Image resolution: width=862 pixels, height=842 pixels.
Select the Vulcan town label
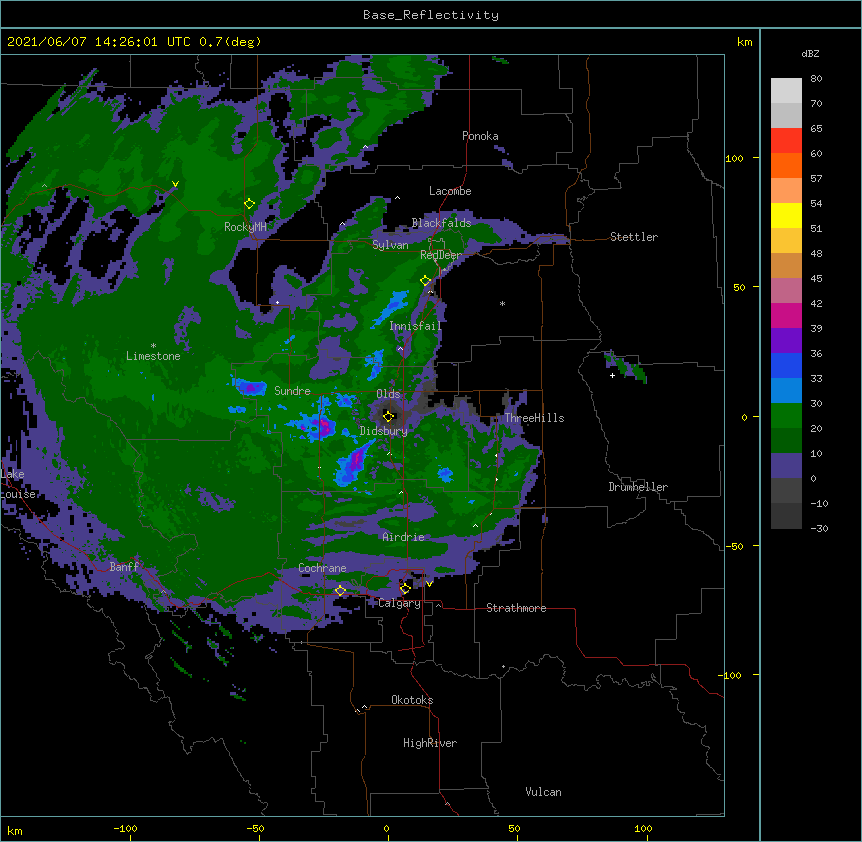(x=543, y=792)
